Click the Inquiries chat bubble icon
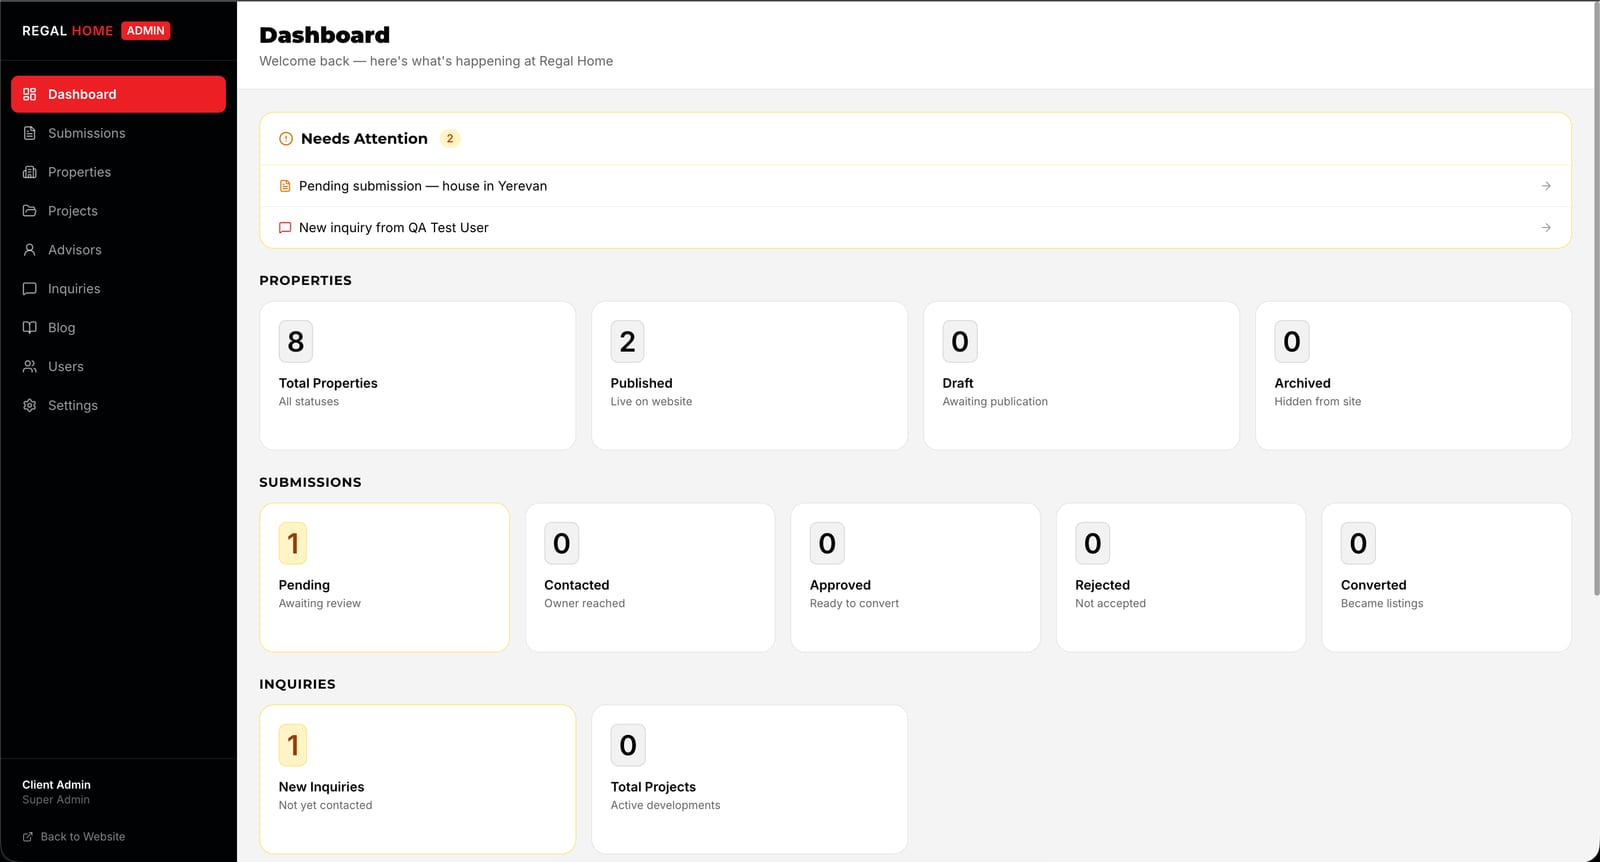Screen dimensions: 1600x862 pyautogui.click(x=29, y=289)
